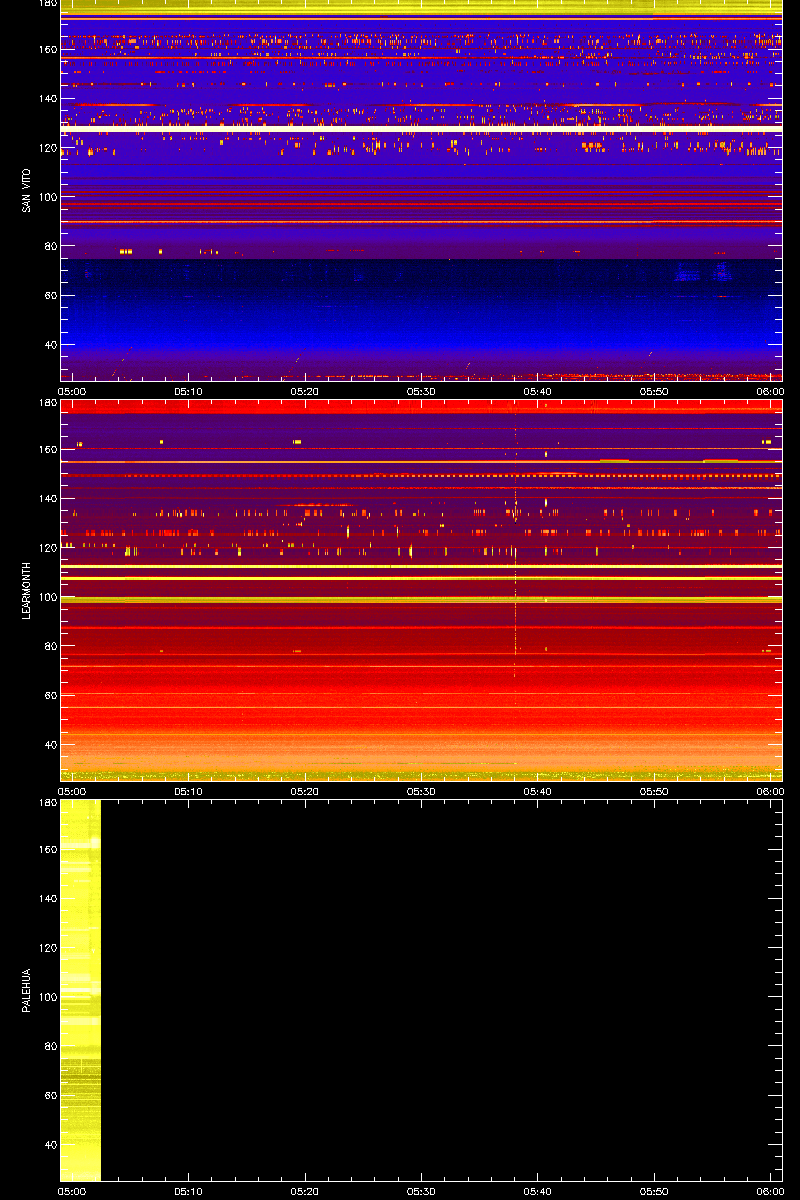Pick 80 frequency label on Palehua axis
800x1200 pixels.
[49, 1046]
